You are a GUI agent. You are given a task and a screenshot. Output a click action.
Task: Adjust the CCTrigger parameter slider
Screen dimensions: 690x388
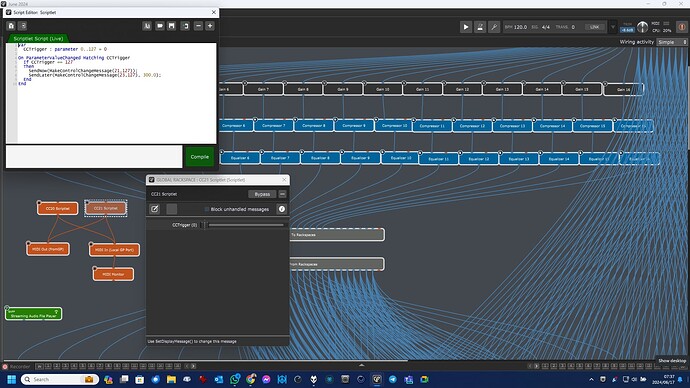pos(243,225)
